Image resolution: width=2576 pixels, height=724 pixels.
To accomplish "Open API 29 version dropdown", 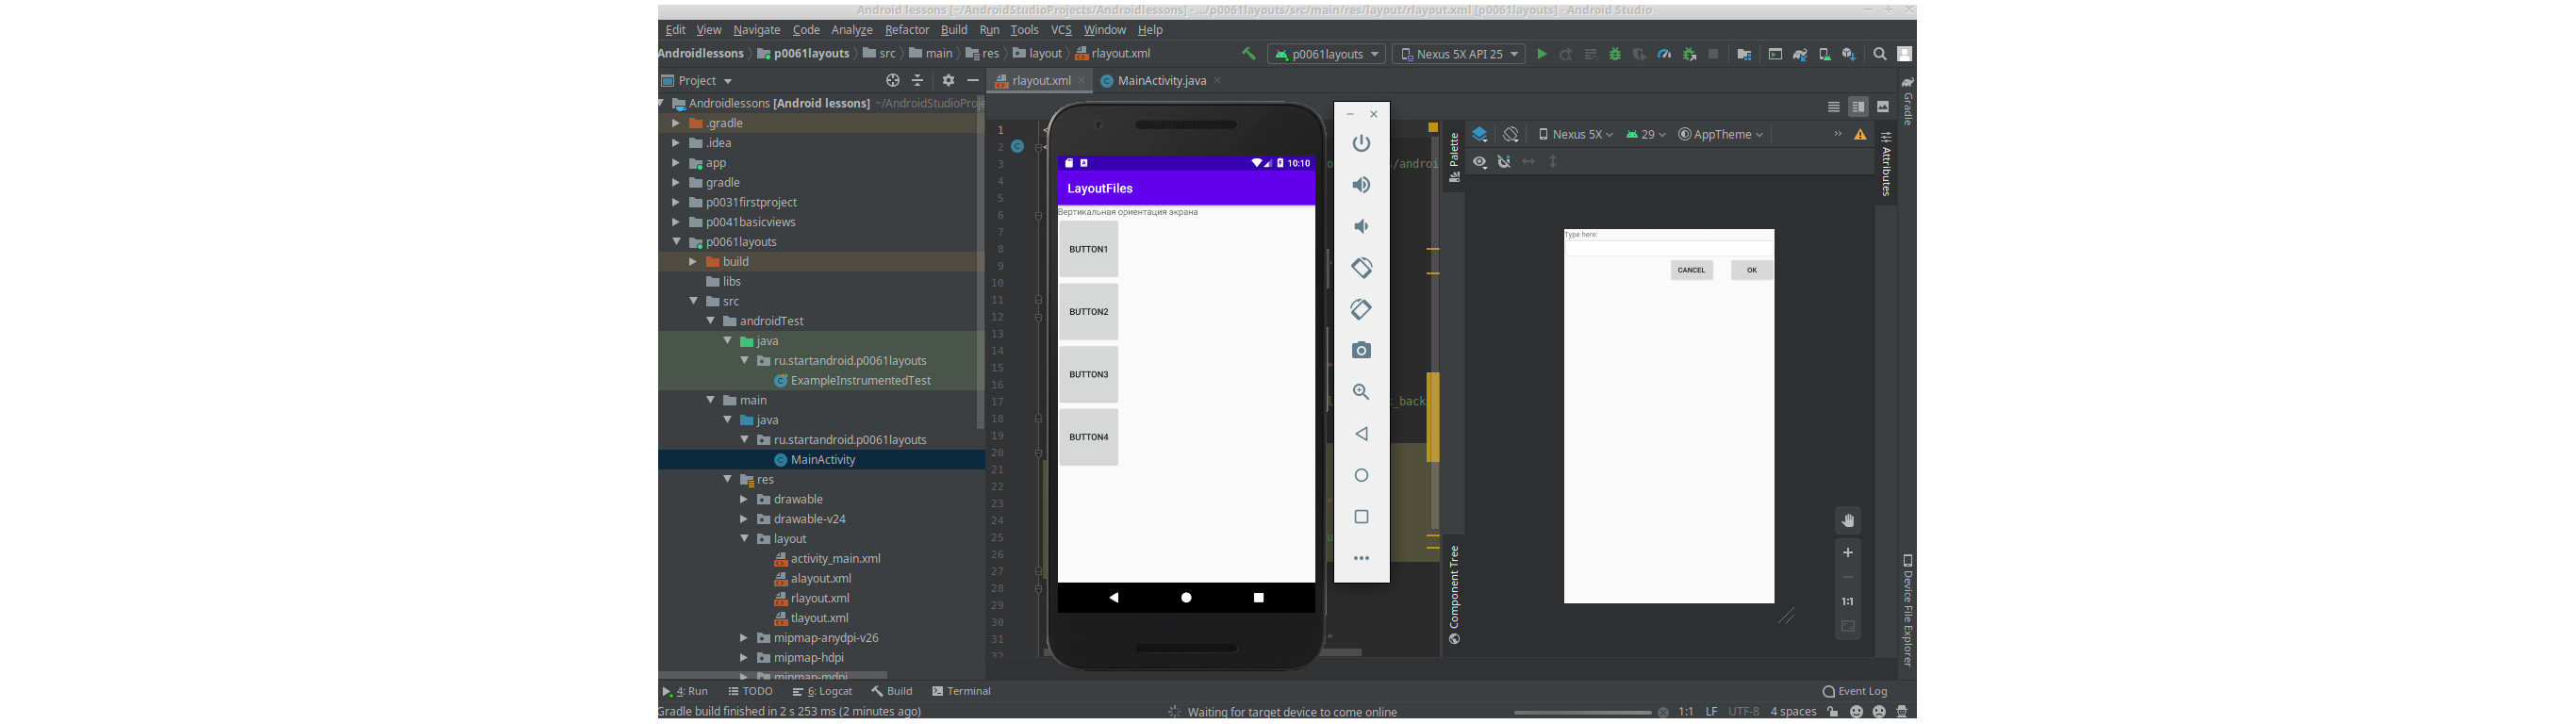I will coord(1646,135).
